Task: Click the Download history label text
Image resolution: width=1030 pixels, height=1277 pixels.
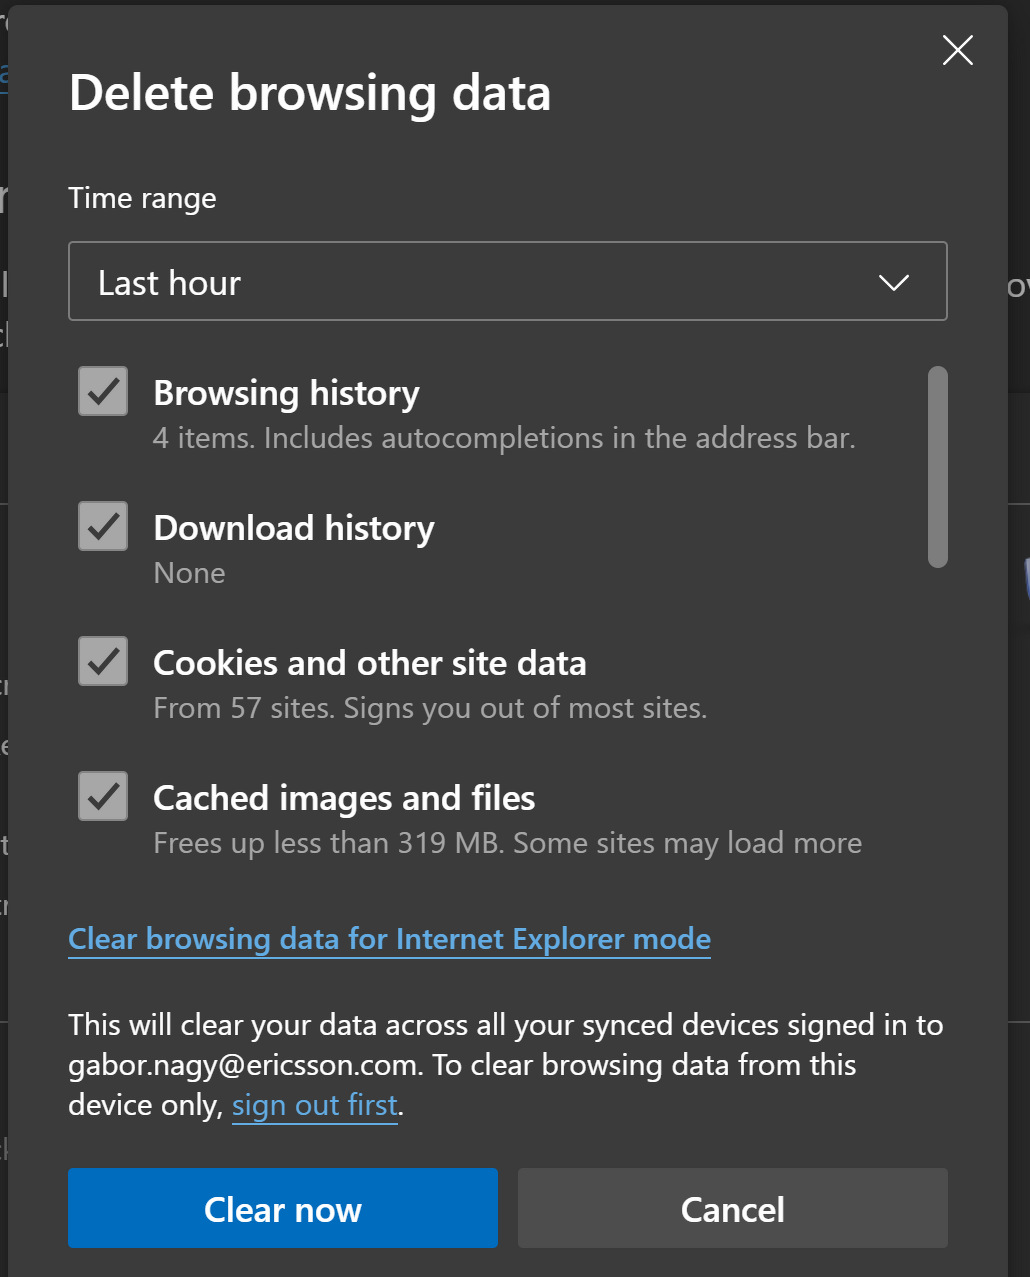Action: coord(294,528)
